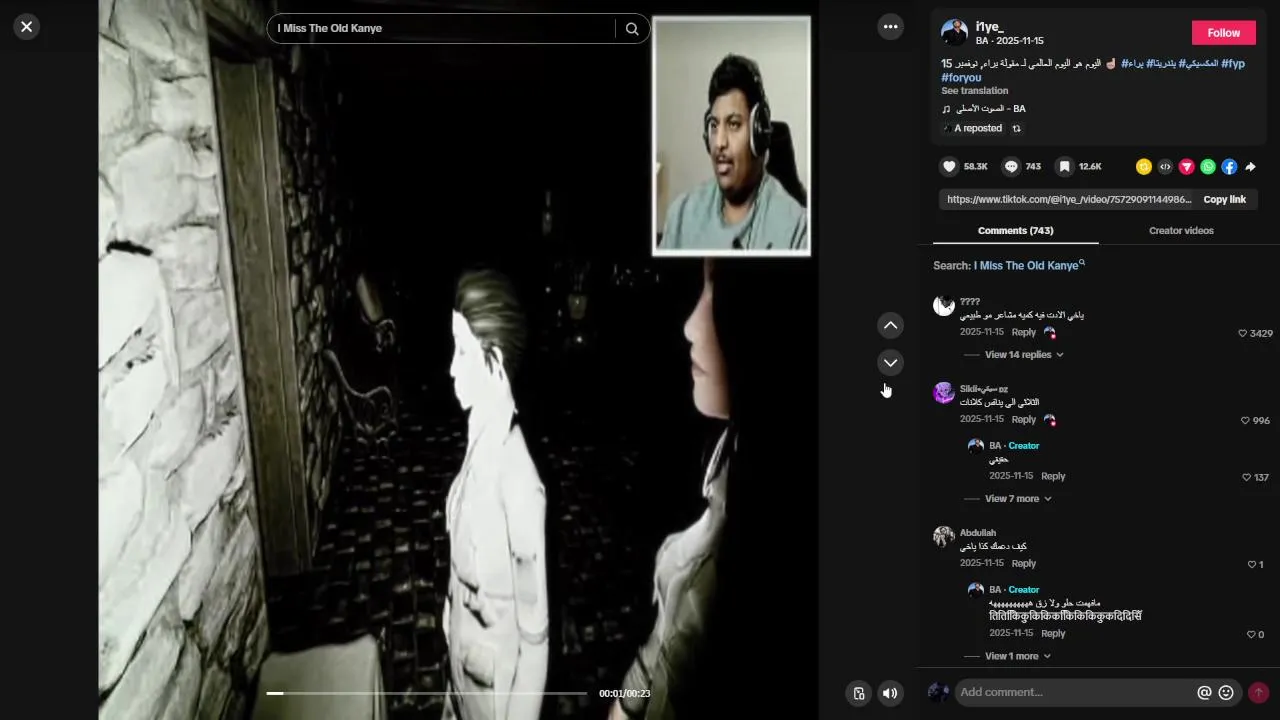Like the Sikli comment with 996 likes
Viewport: 1280px width, 720px height.
click(1245, 421)
